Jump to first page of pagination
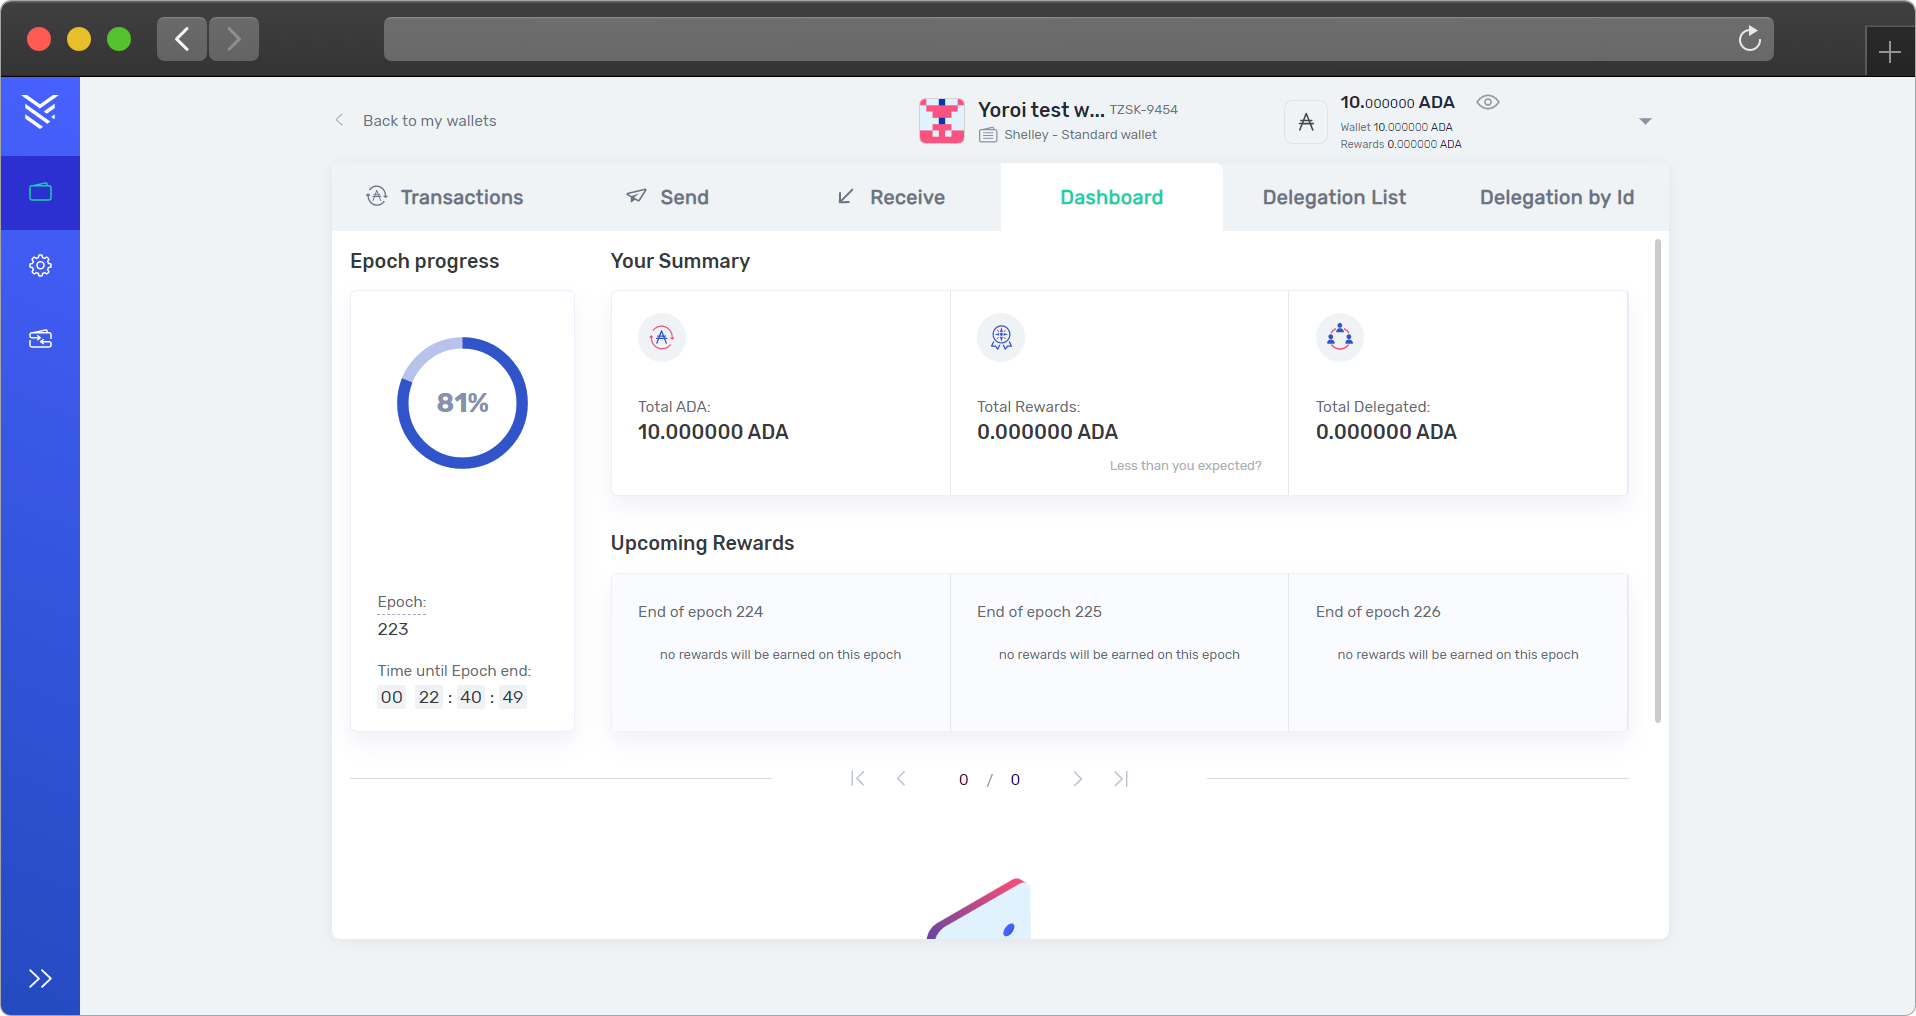Viewport: 1916px width, 1016px height. [857, 779]
